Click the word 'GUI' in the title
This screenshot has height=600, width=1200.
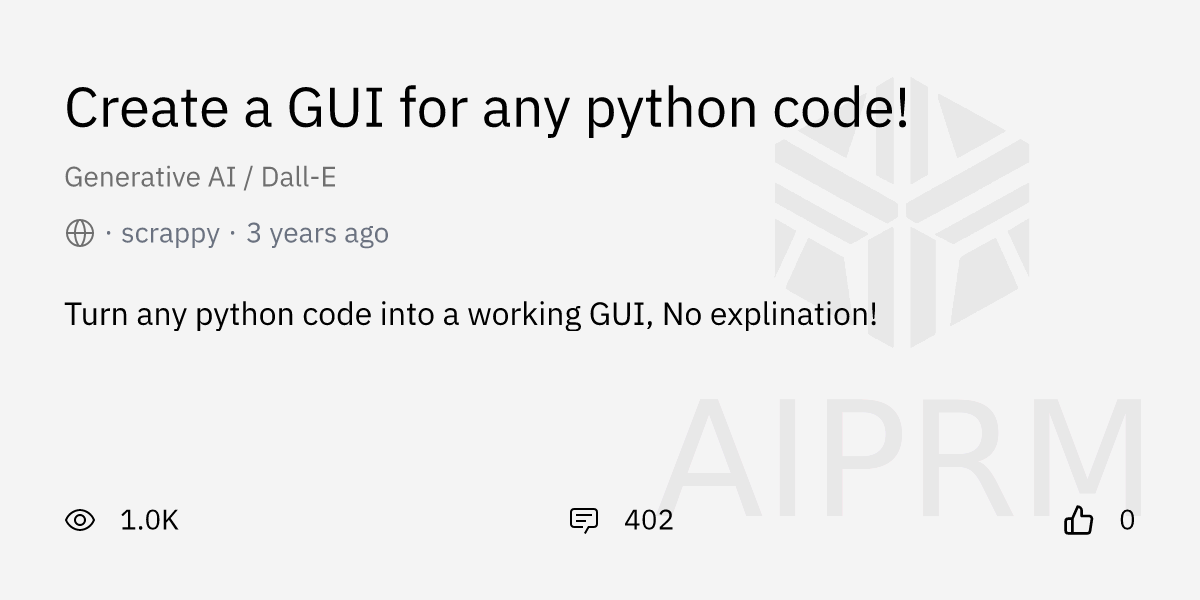(336, 107)
